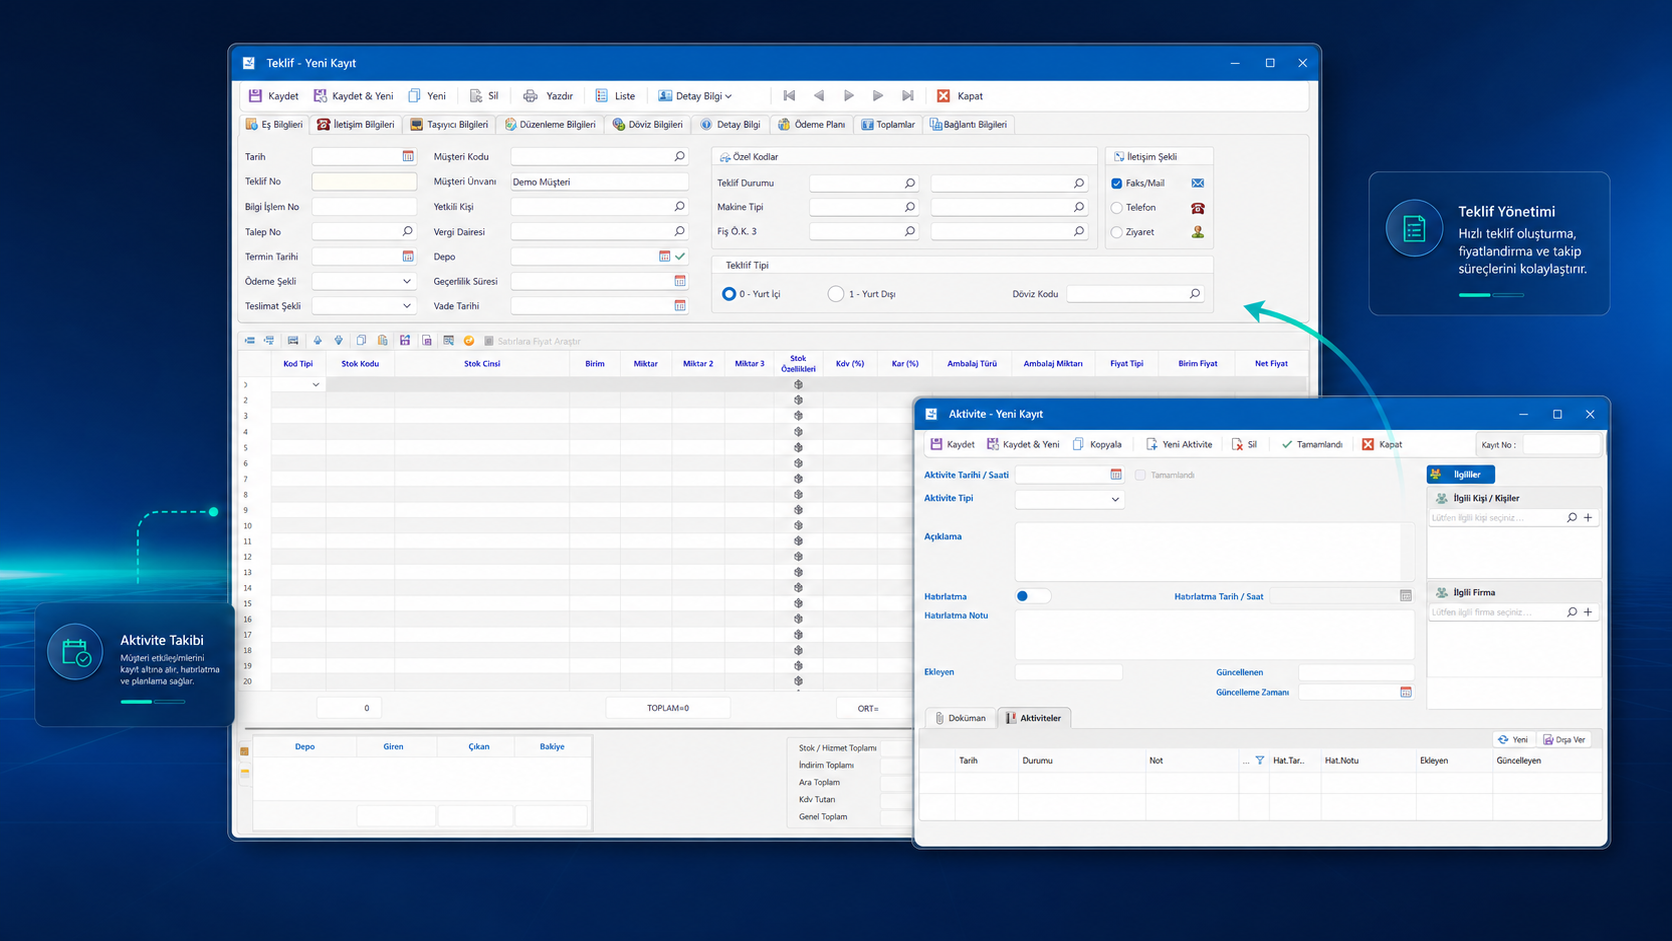Switch to the Doküman tab
This screenshot has width=1672, height=941.
click(x=960, y=718)
